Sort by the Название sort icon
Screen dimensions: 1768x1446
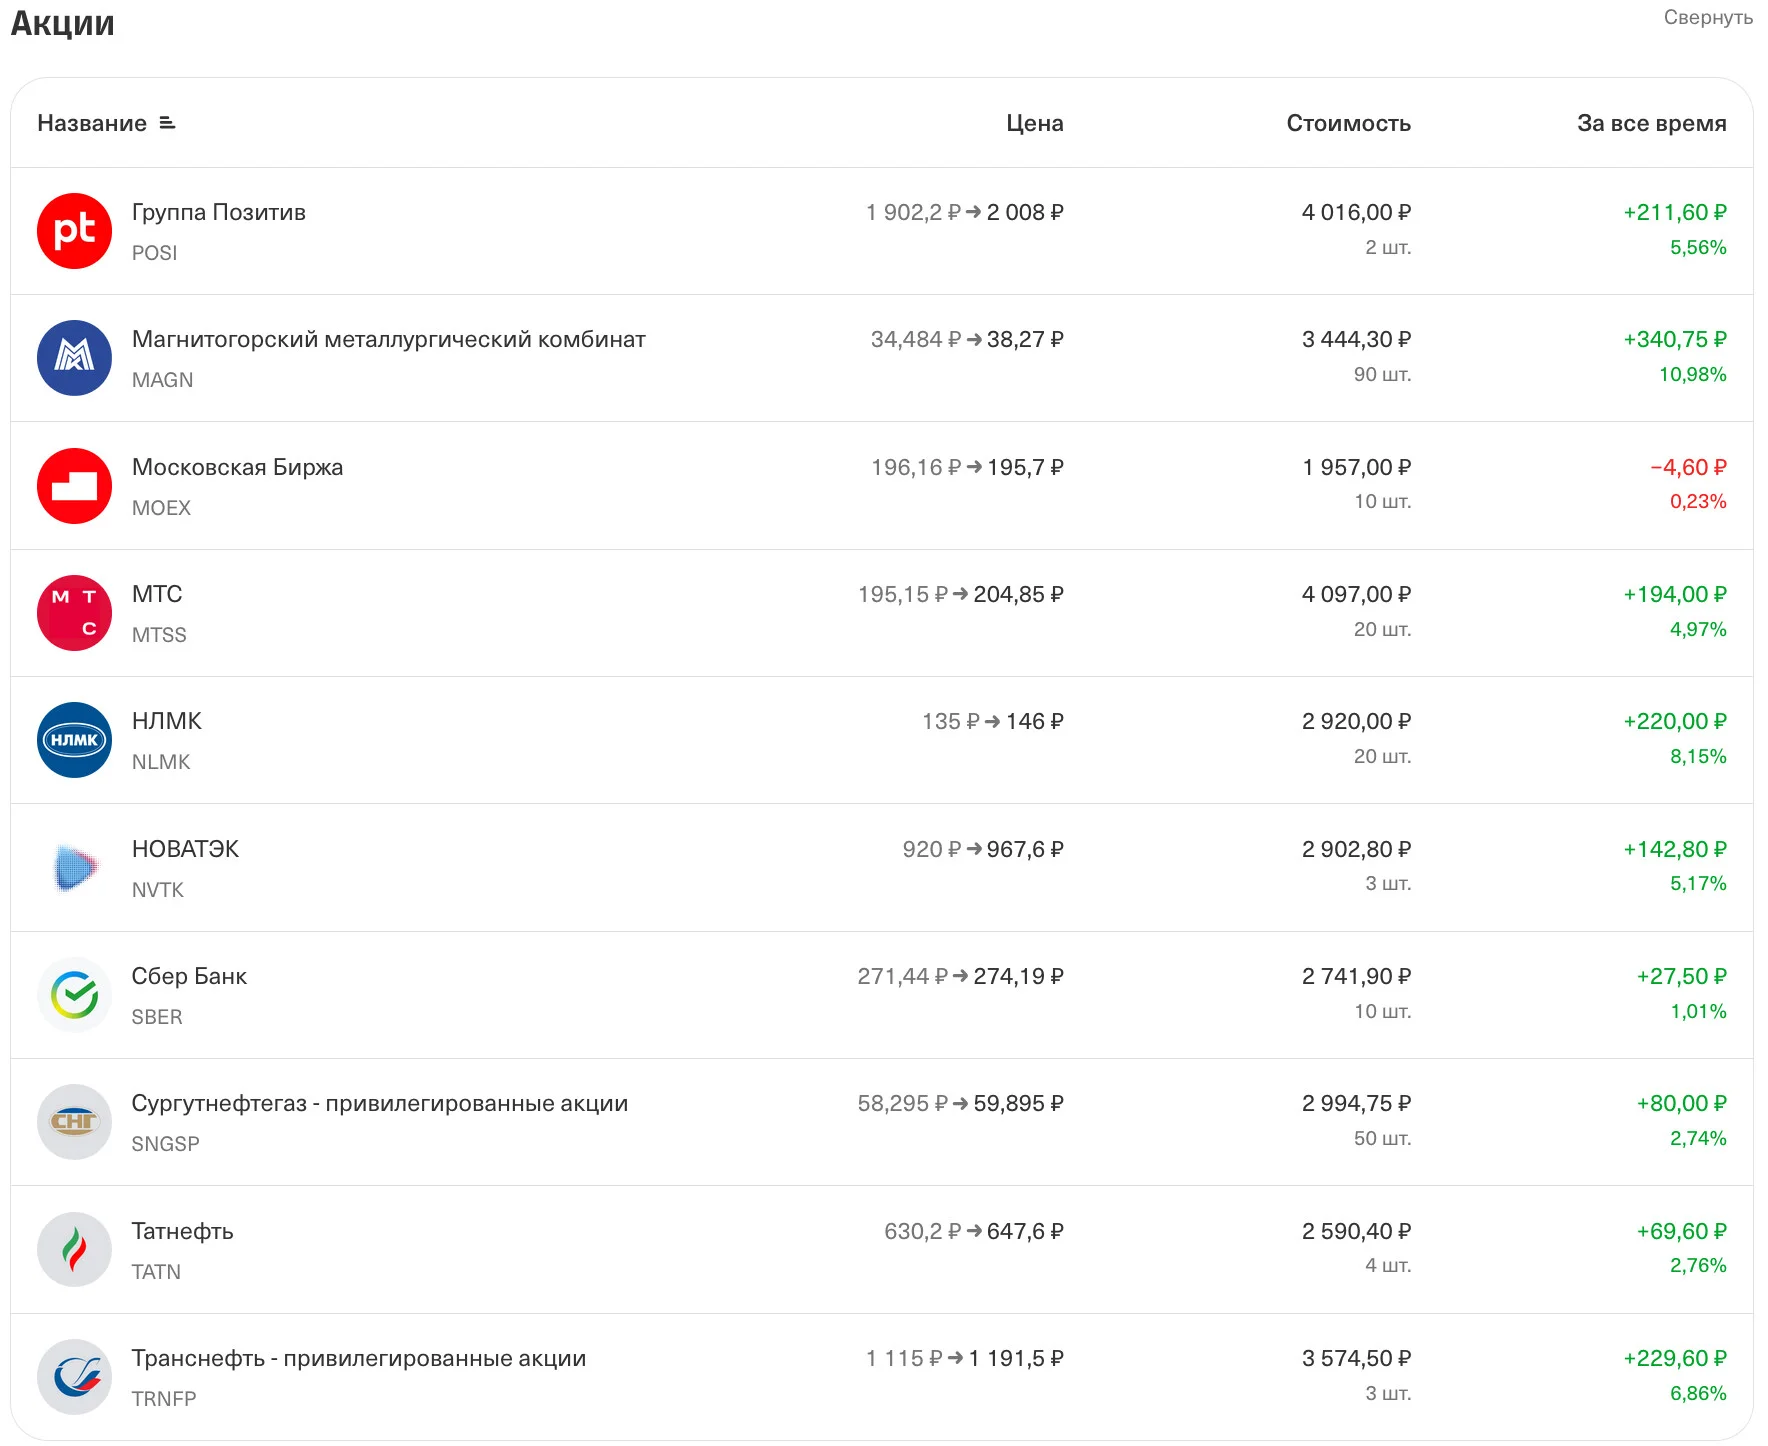(167, 123)
